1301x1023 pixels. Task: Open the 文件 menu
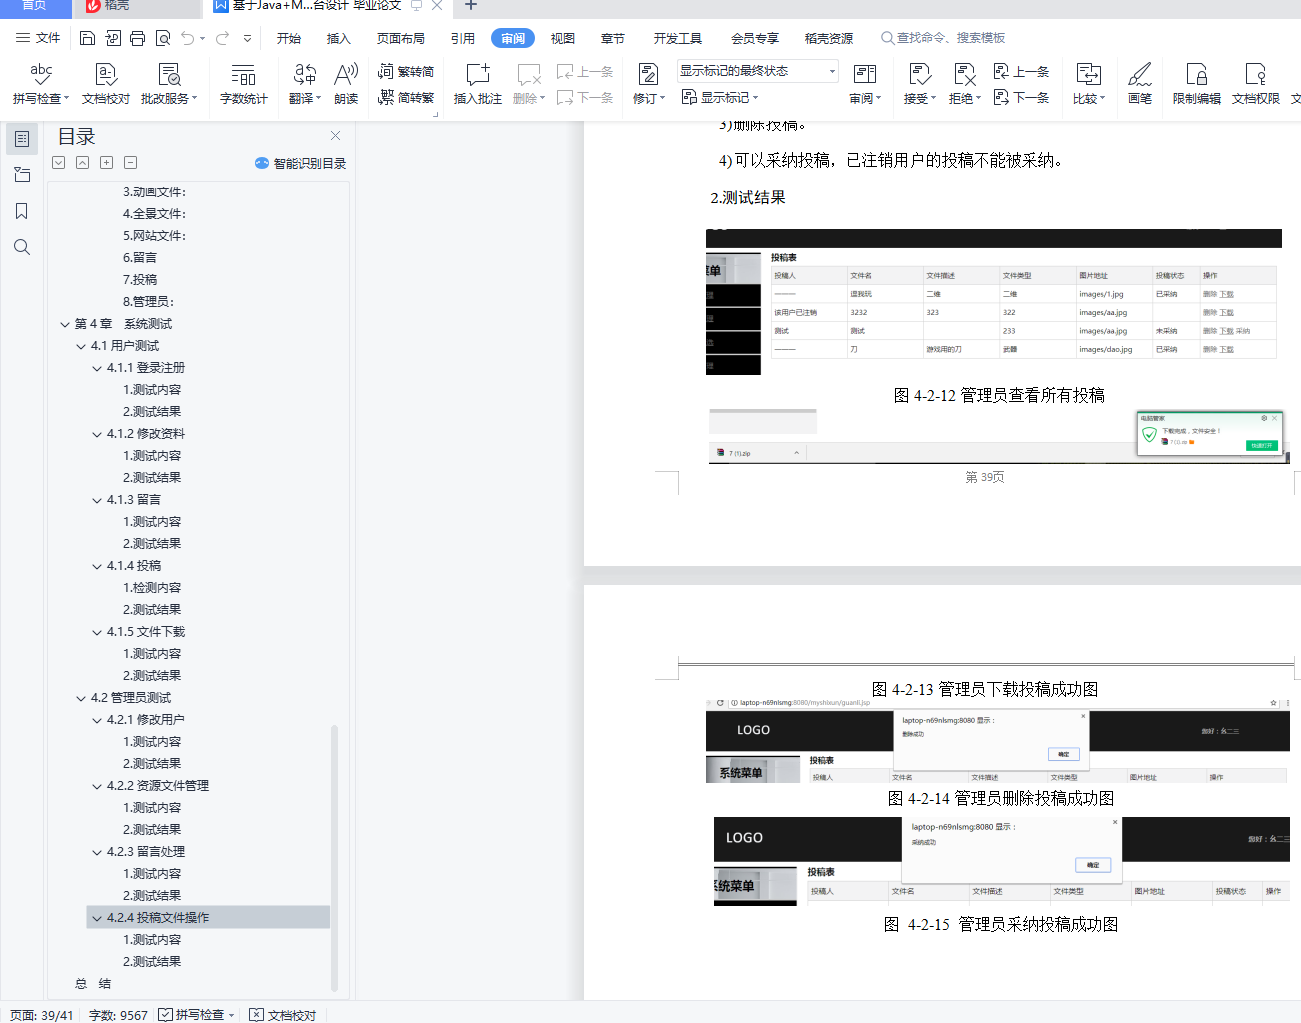click(x=38, y=38)
